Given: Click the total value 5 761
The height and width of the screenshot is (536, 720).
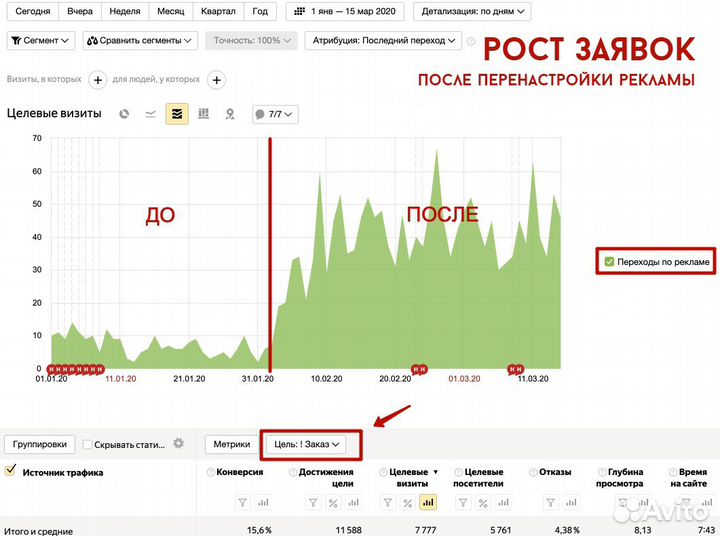Looking at the screenshot, I should 501,530.
